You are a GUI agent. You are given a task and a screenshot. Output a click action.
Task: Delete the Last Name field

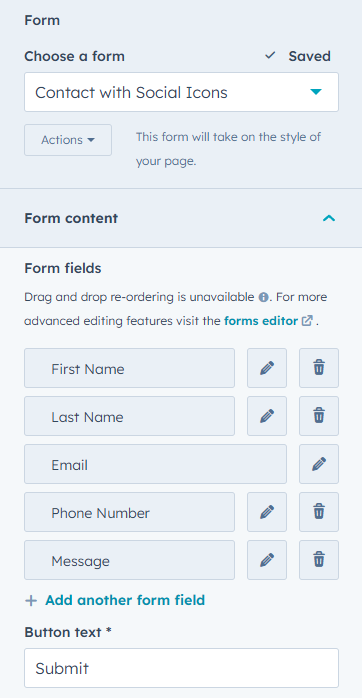pyautogui.click(x=319, y=416)
